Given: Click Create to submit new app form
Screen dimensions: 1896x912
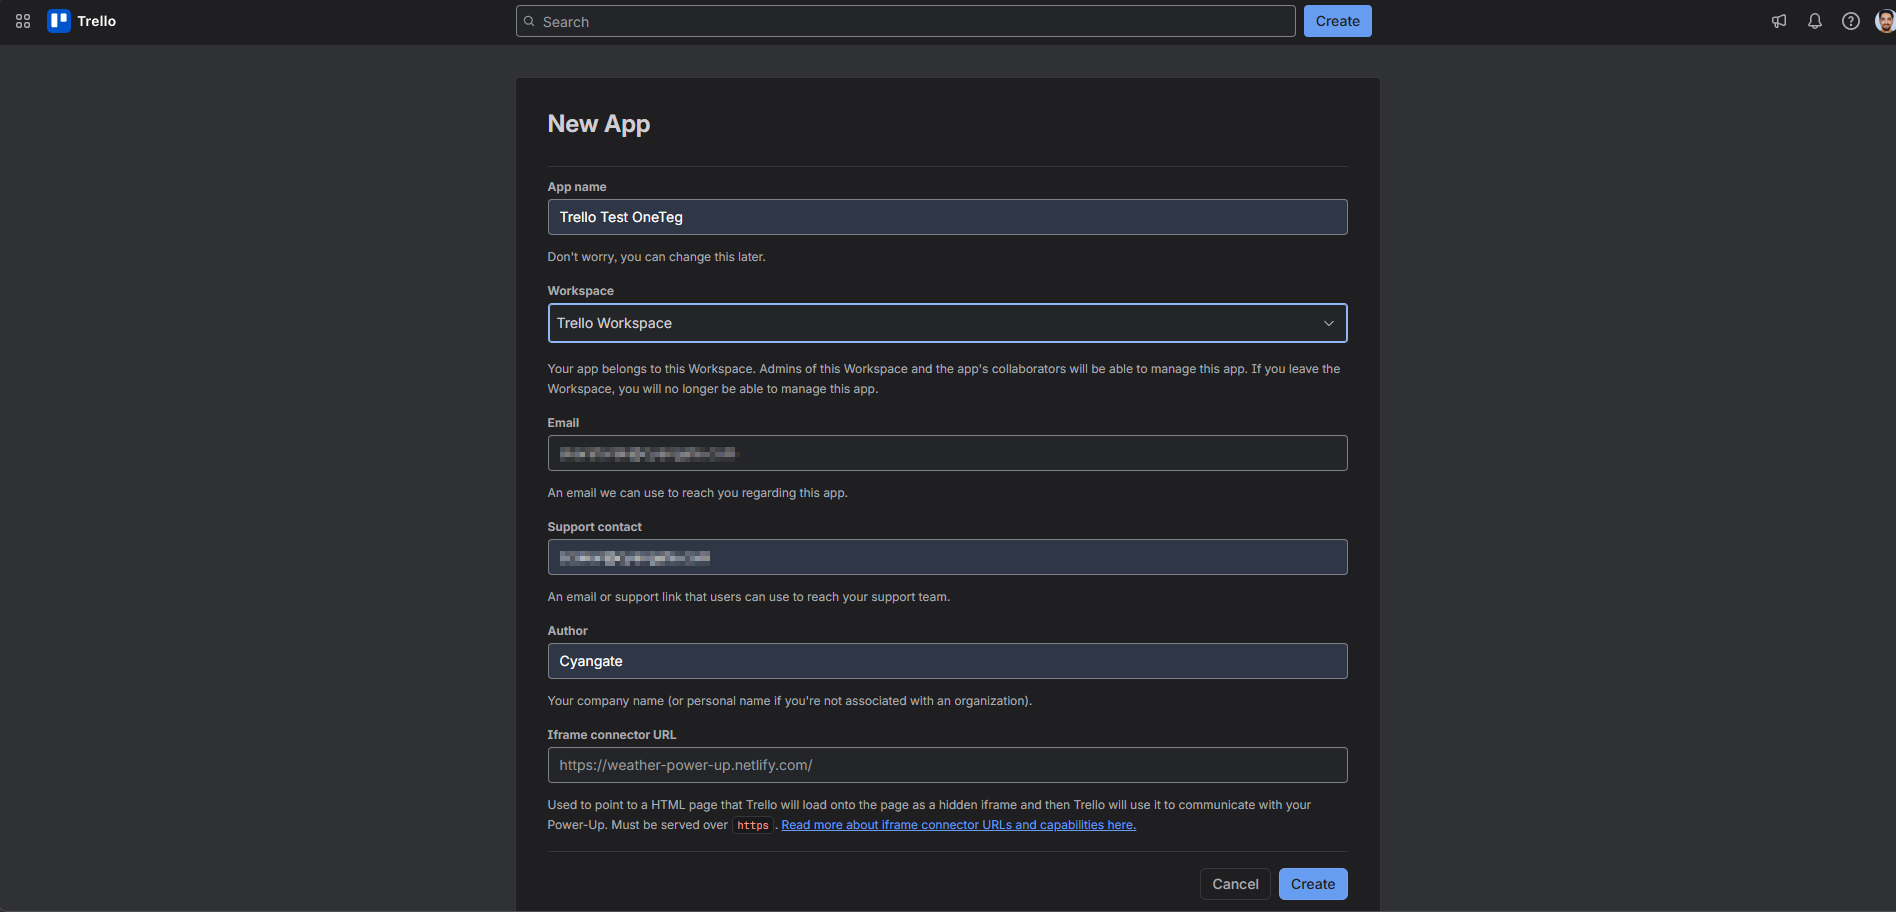Looking at the screenshot, I should [x=1313, y=884].
